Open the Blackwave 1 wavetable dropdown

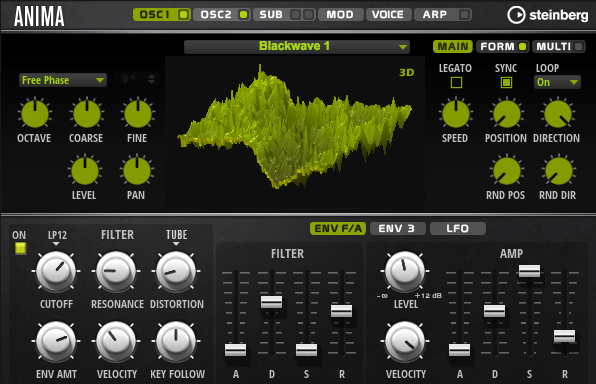pyautogui.click(x=296, y=46)
